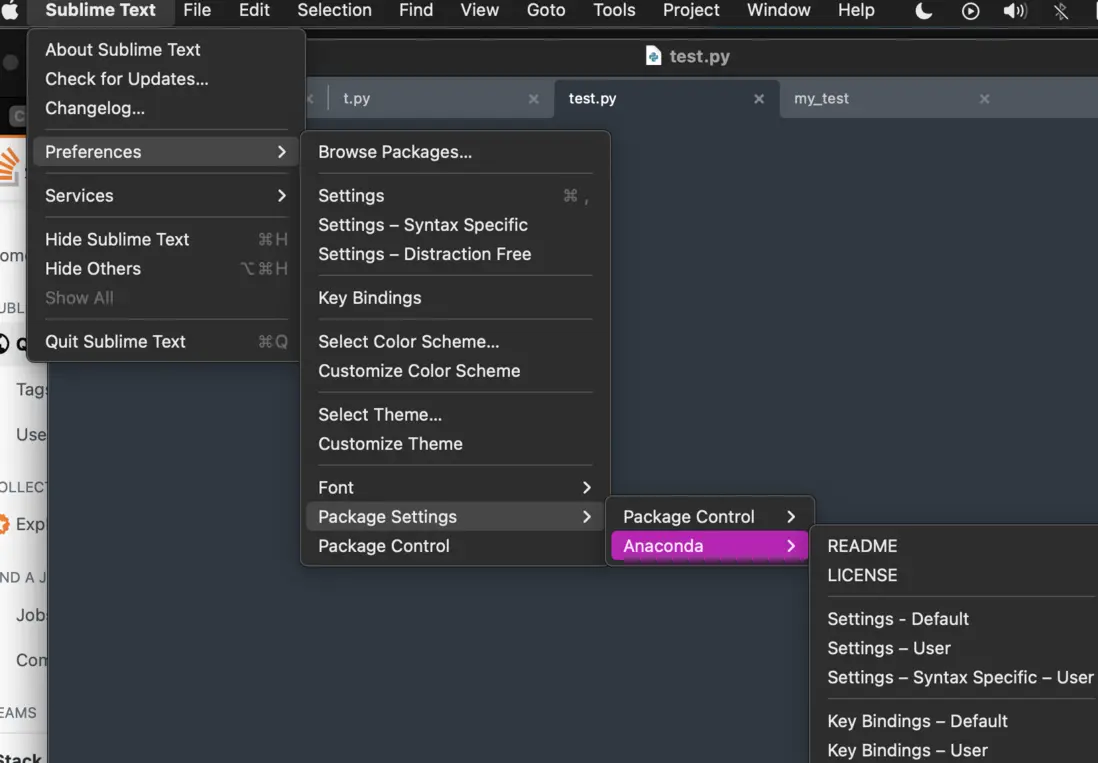Open the Anaconda README entry

[862, 546]
